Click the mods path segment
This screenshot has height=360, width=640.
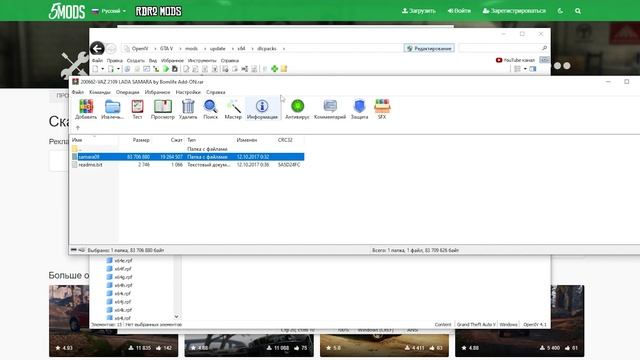(x=191, y=49)
